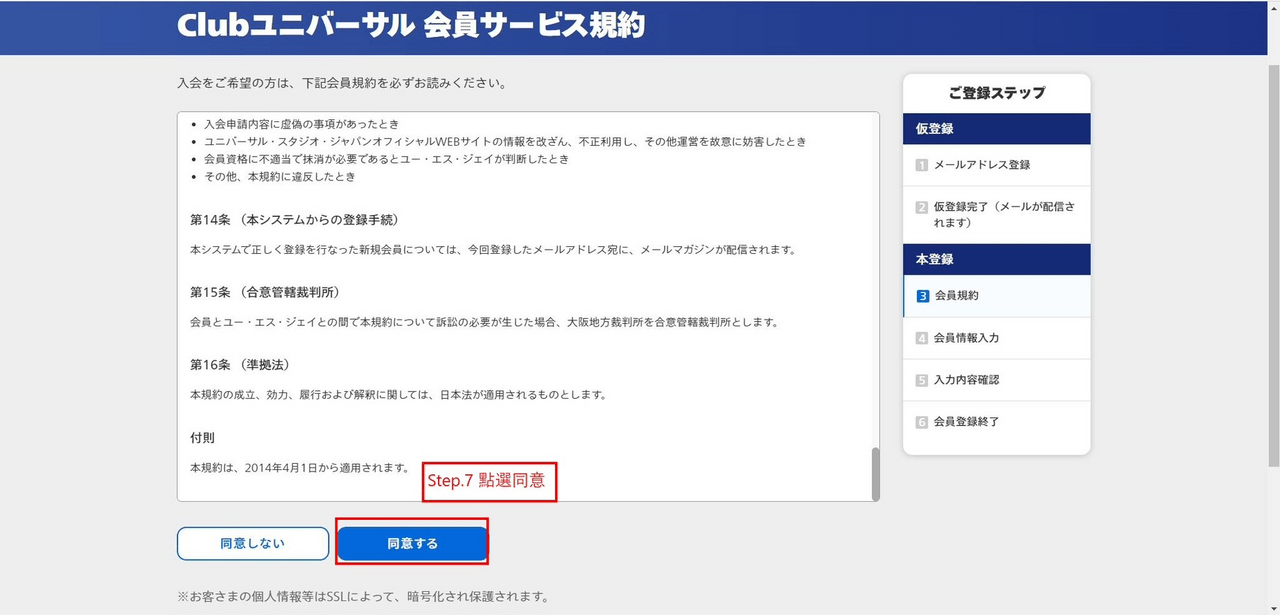Click the 本規約は、2014年4月1日から適用されます text
This screenshot has height=615, width=1280.
(300, 467)
